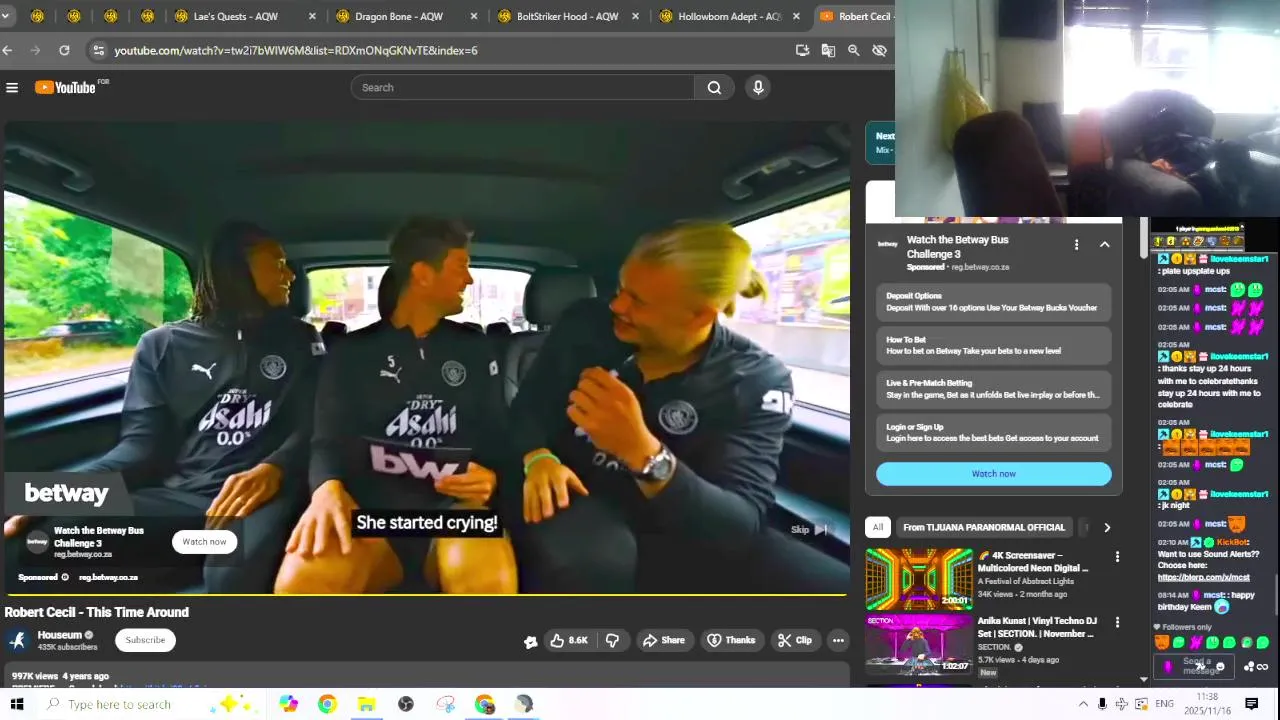Open options menu for Anika Kunst video
1280x720 pixels.
(1117, 622)
